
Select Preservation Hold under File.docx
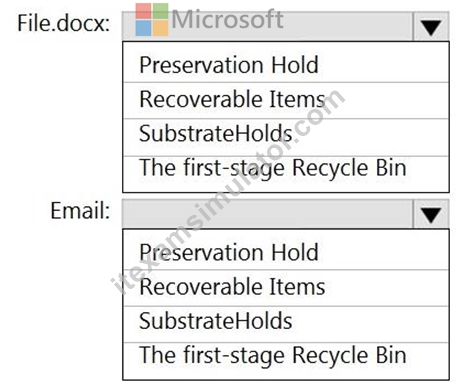tap(286, 64)
